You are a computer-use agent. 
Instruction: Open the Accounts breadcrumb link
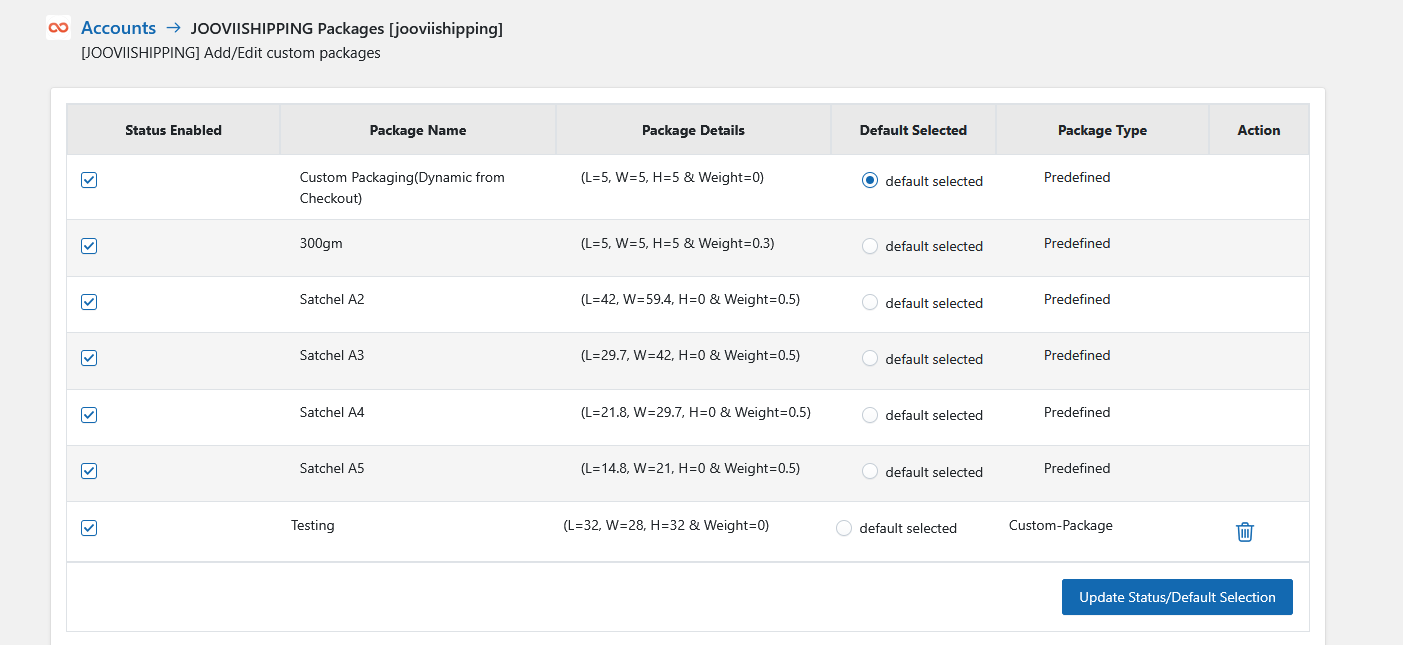(x=118, y=28)
